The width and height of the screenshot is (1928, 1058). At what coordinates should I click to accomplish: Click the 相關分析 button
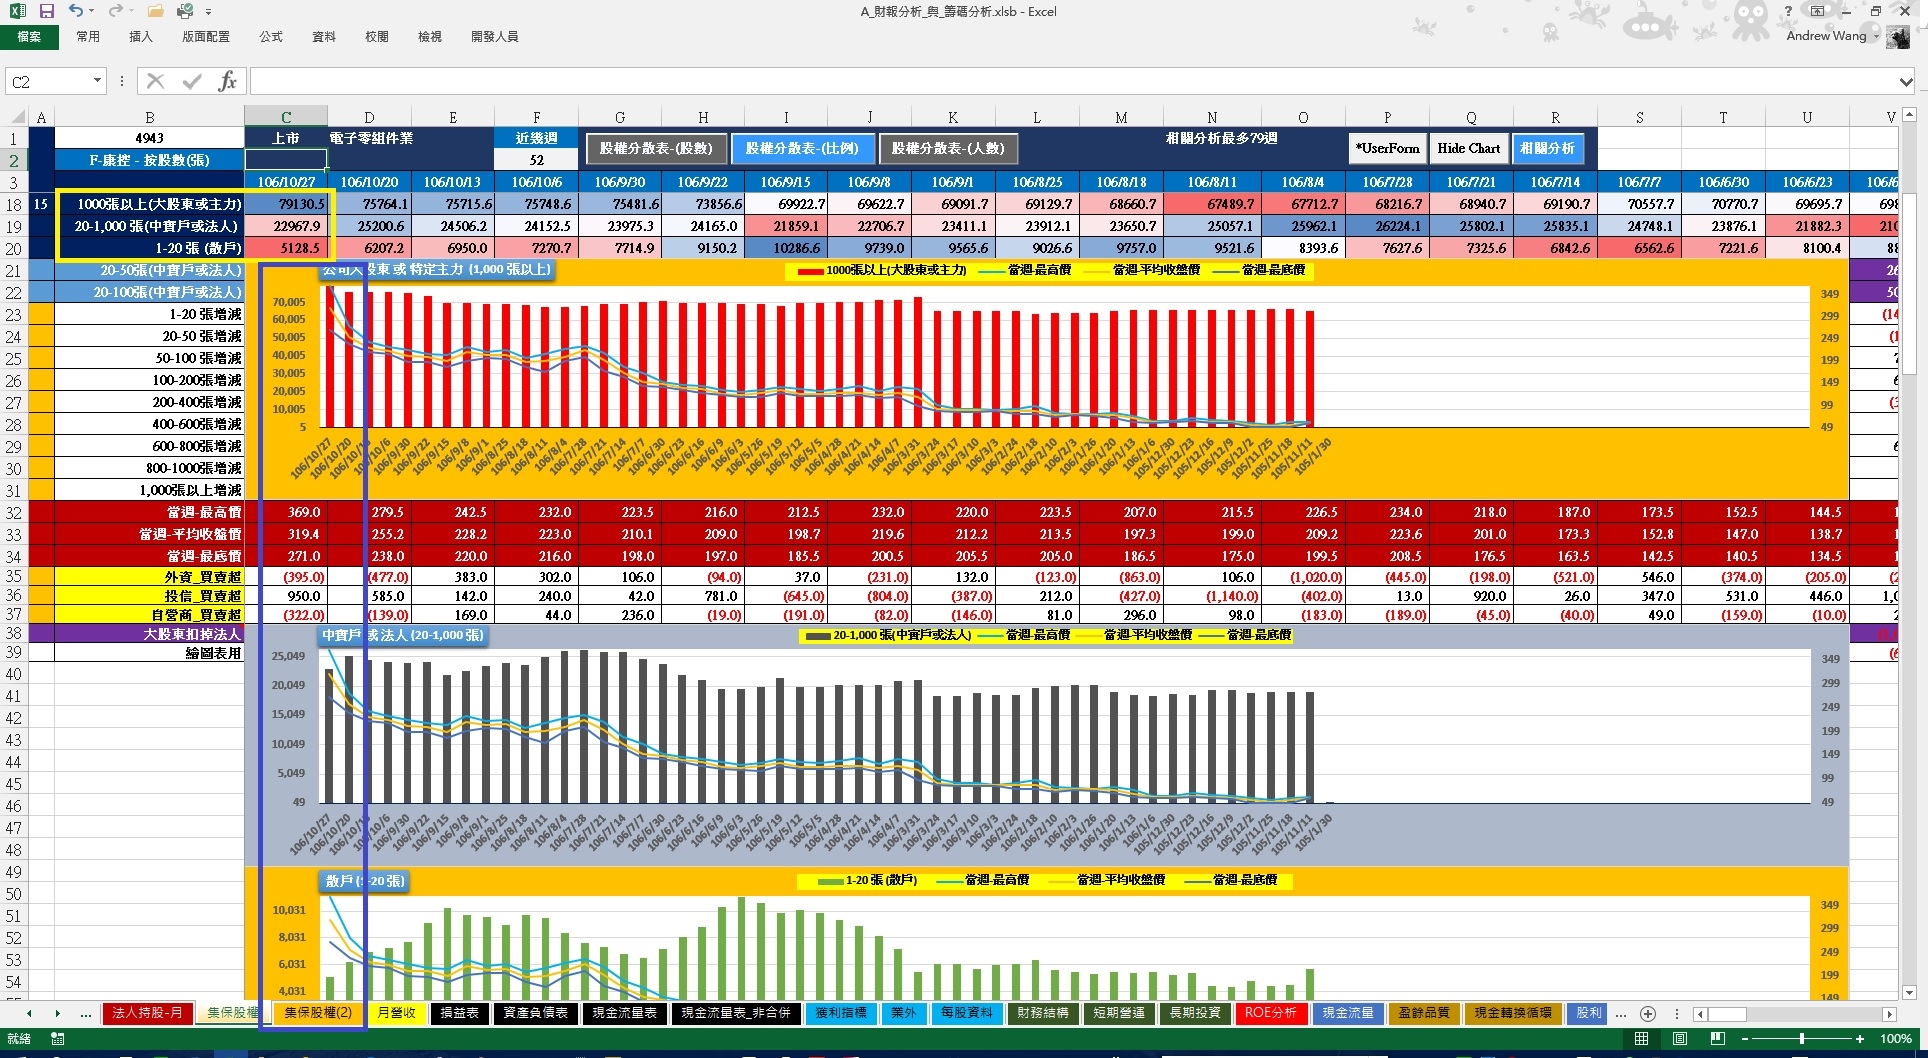[x=1547, y=148]
